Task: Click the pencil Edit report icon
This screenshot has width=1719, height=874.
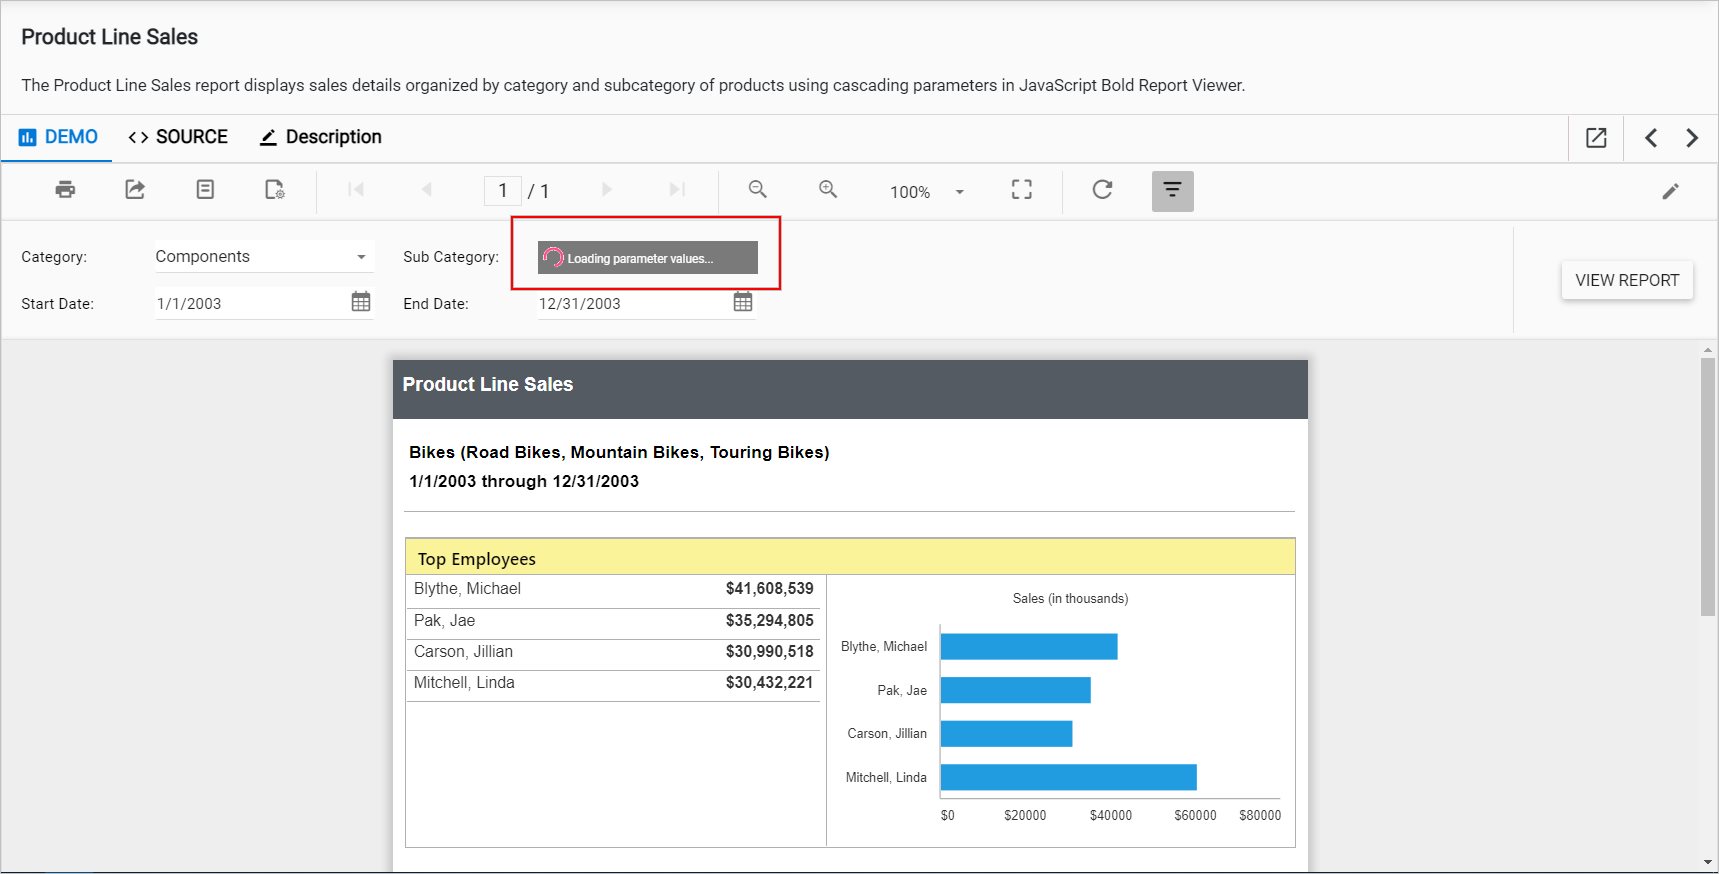Action: point(1670,191)
